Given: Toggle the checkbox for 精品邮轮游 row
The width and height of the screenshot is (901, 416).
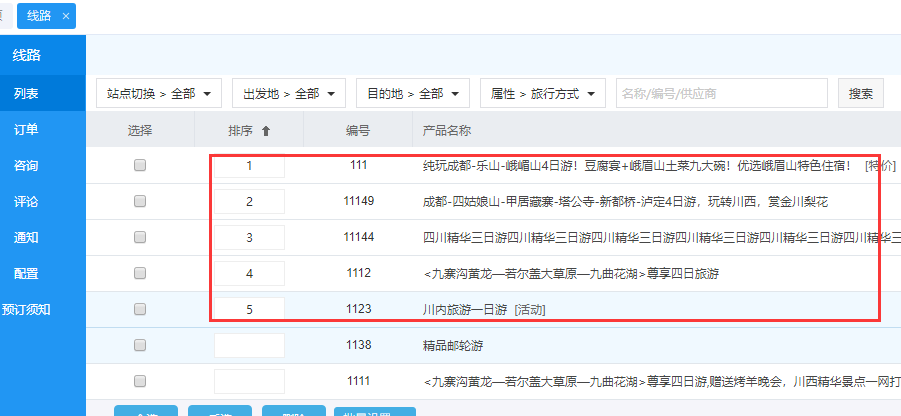Looking at the screenshot, I should [x=140, y=345].
